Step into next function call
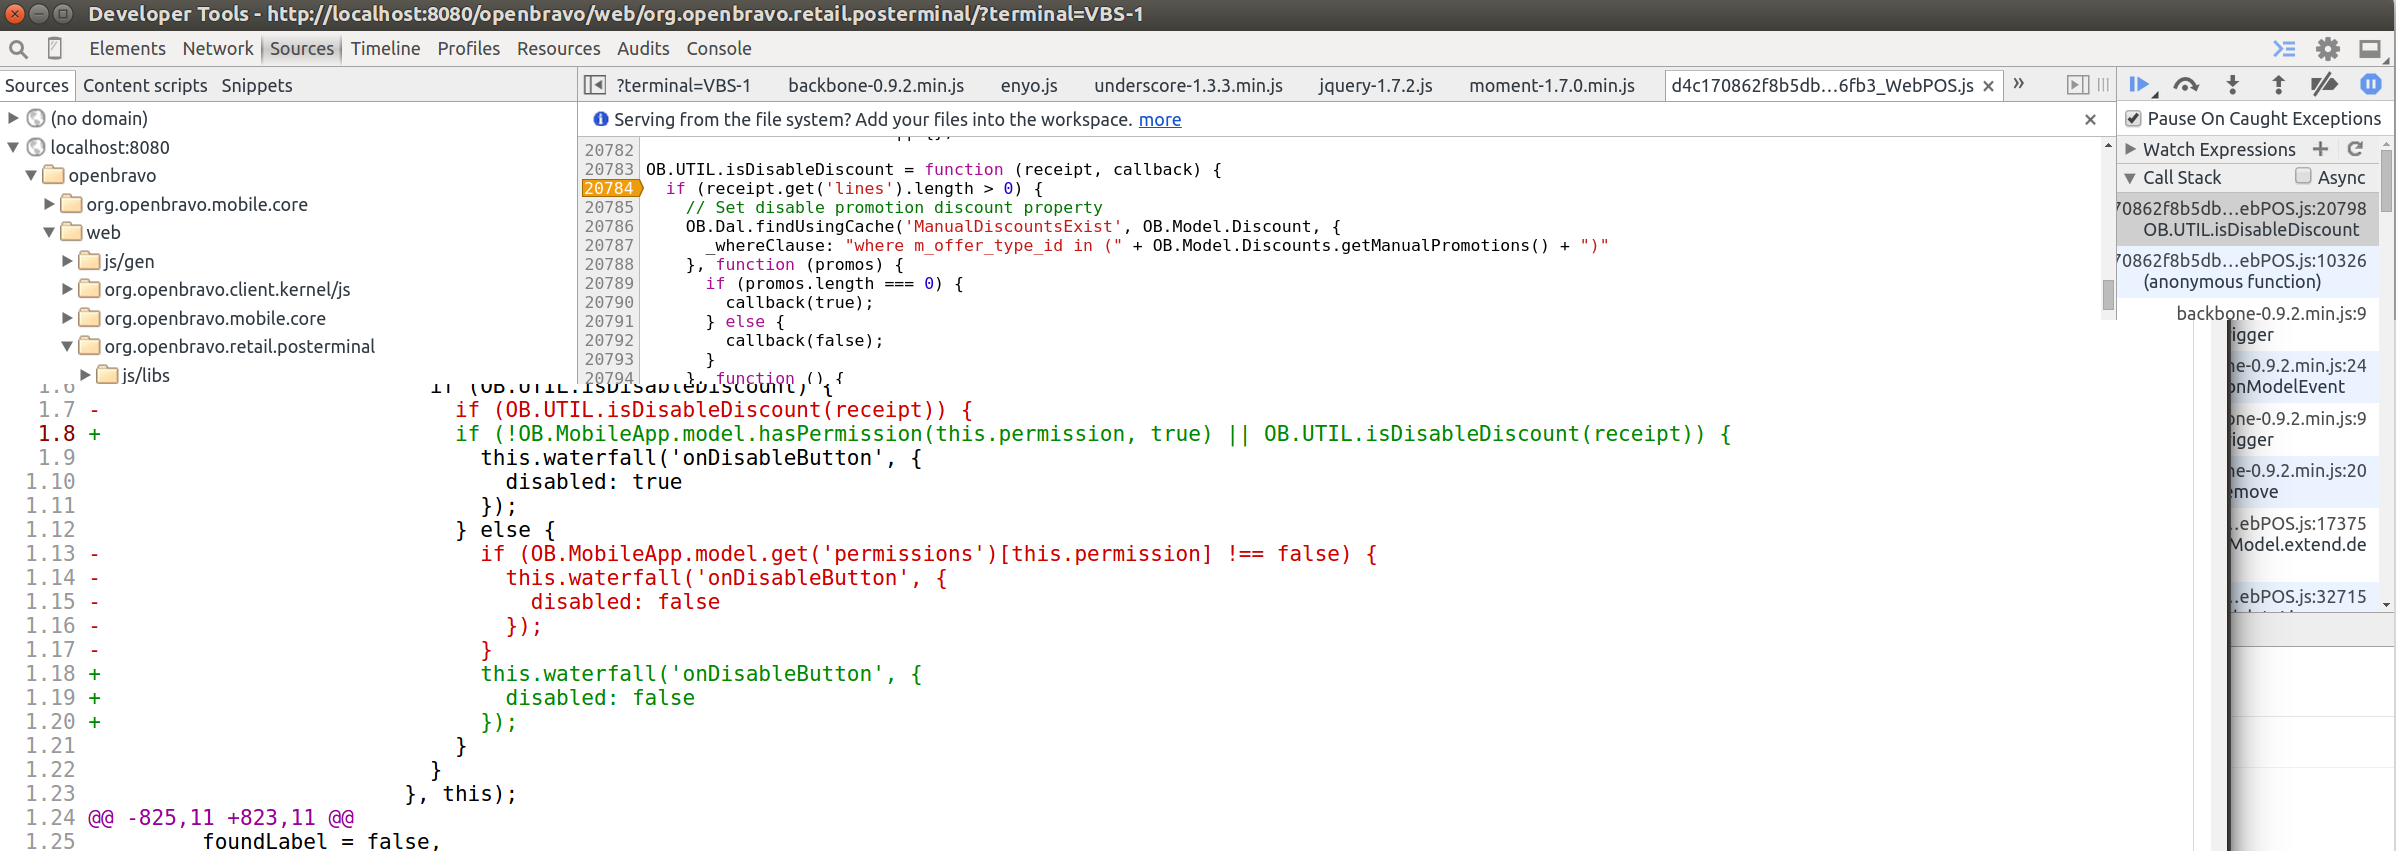 [2232, 85]
